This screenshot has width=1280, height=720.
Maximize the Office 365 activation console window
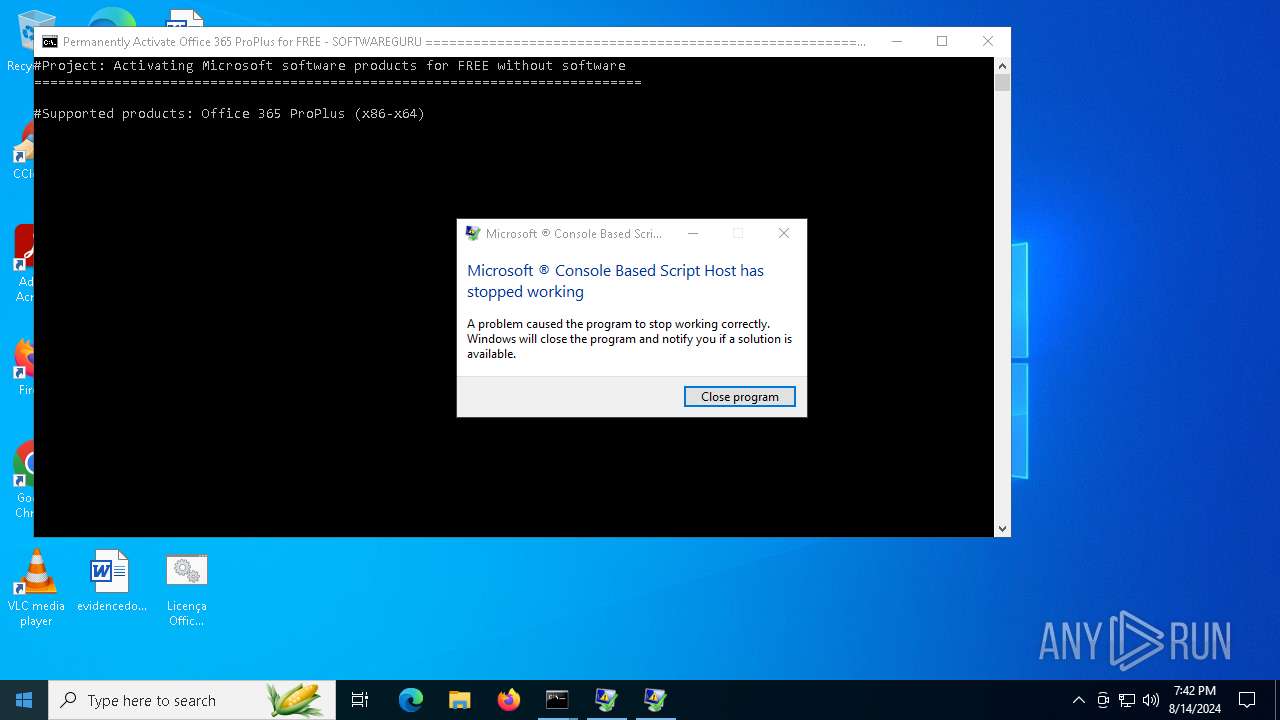pos(942,41)
